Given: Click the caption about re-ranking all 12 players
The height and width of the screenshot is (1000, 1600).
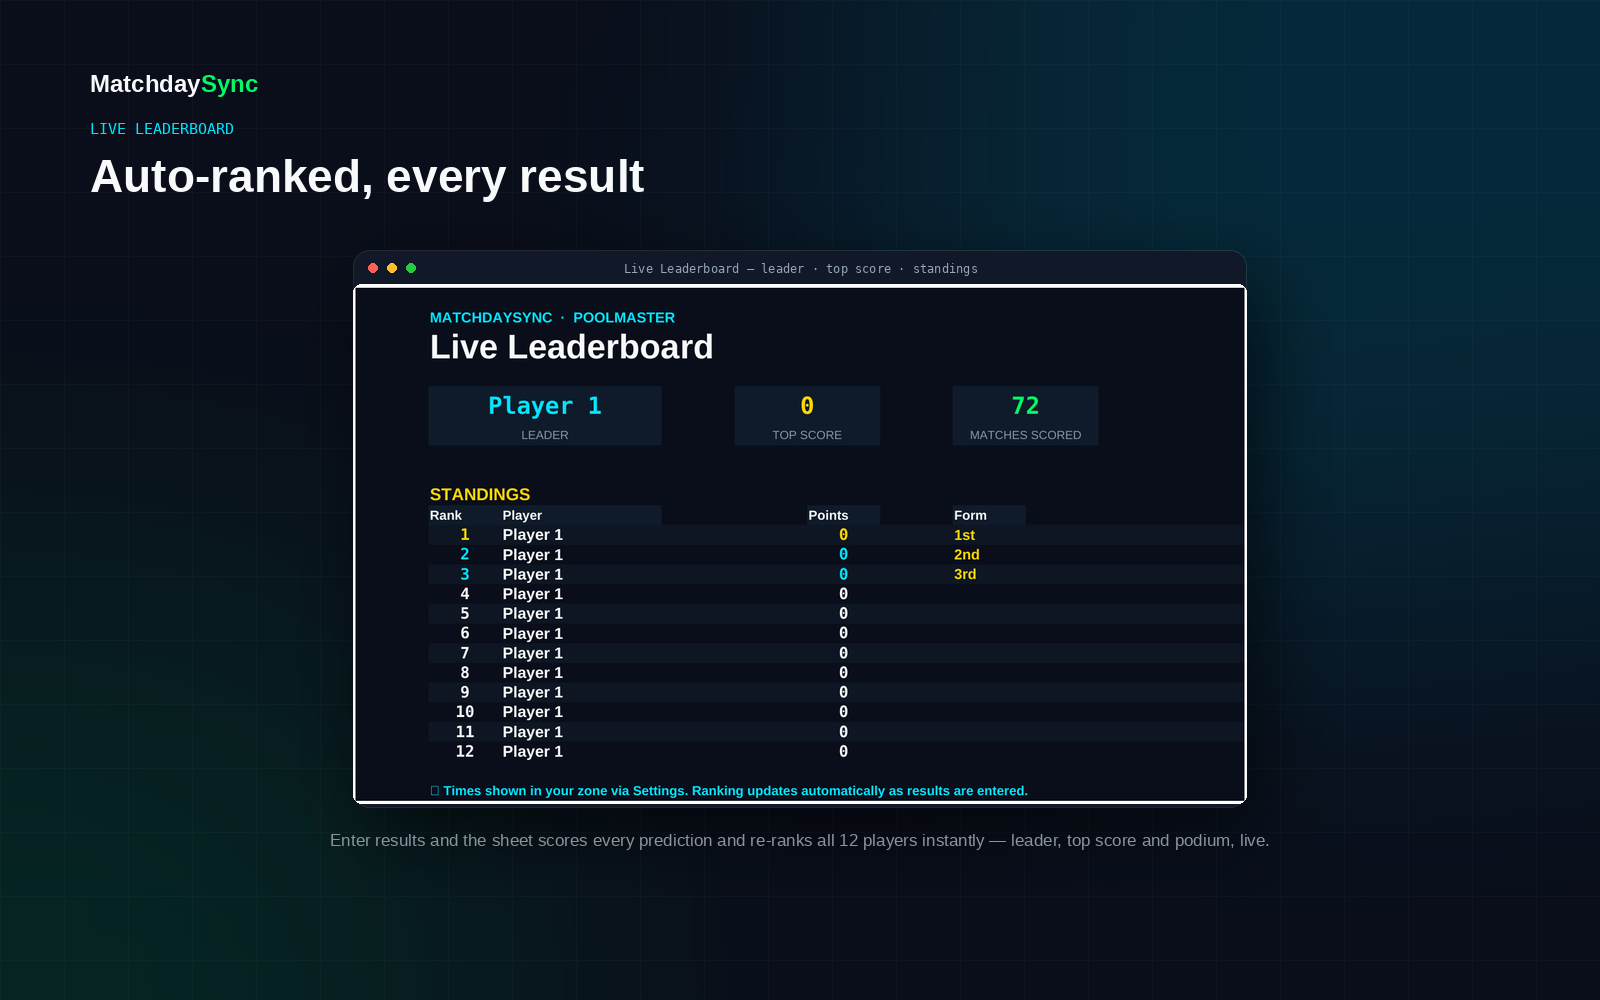Looking at the screenshot, I should [800, 840].
